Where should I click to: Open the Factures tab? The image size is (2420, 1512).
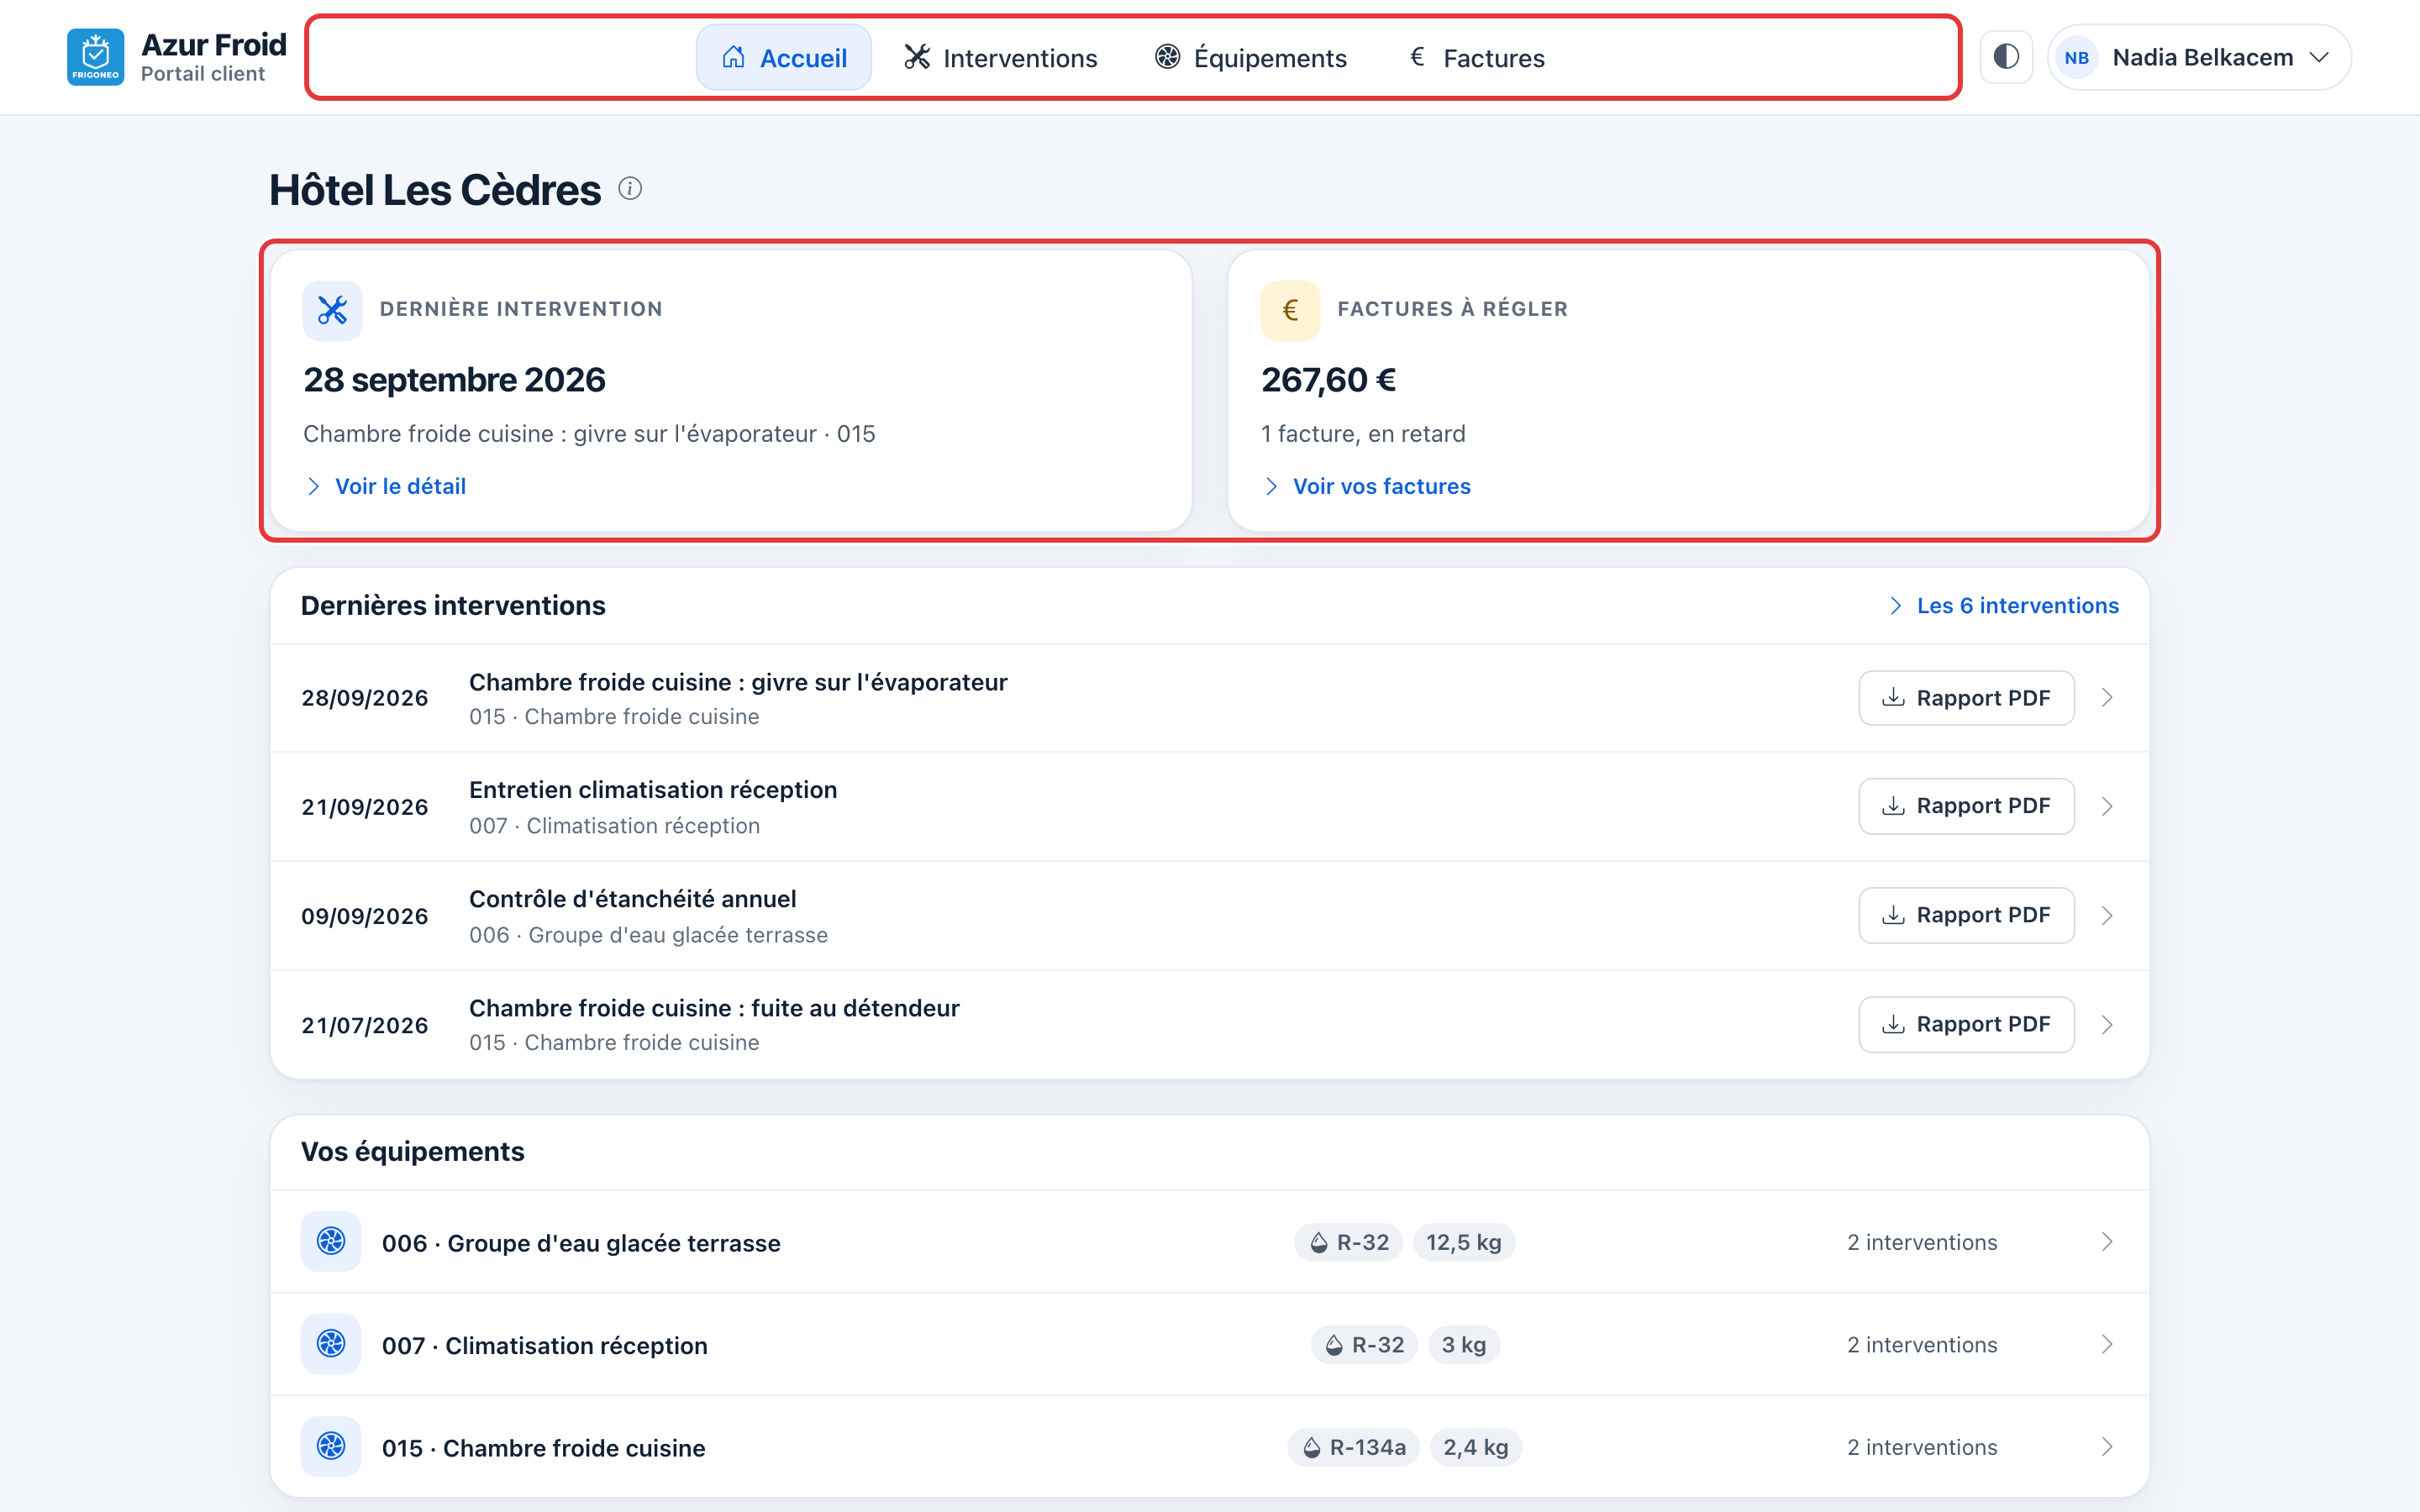click(x=1476, y=58)
